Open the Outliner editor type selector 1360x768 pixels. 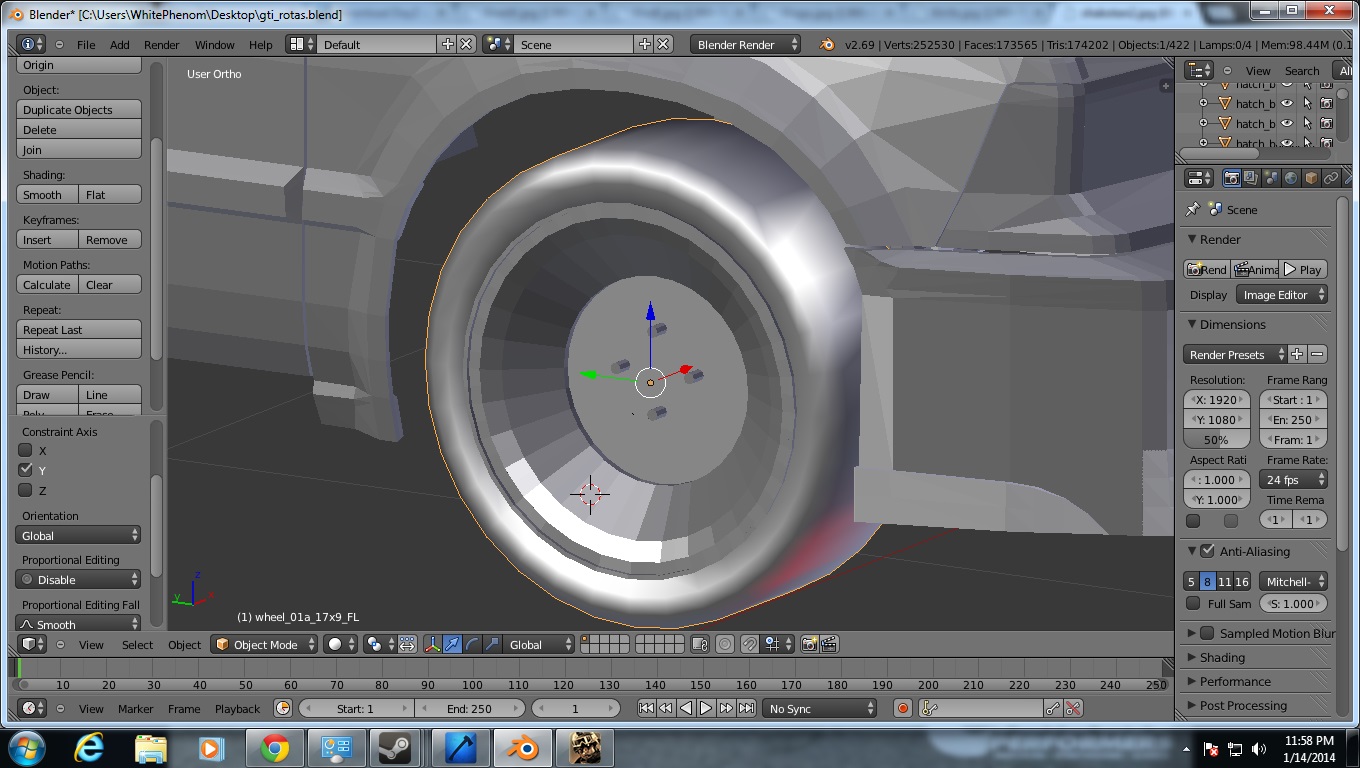click(x=1198, y=70)
